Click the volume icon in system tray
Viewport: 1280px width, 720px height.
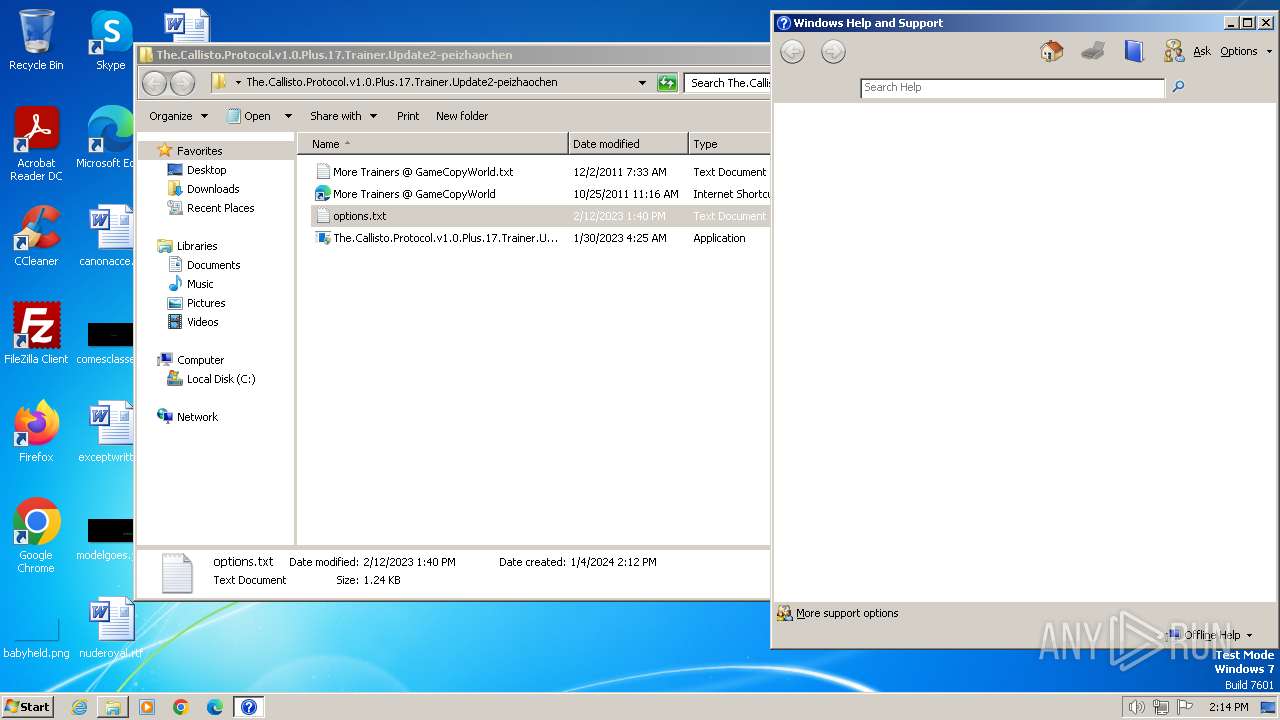coord(1136,707)
